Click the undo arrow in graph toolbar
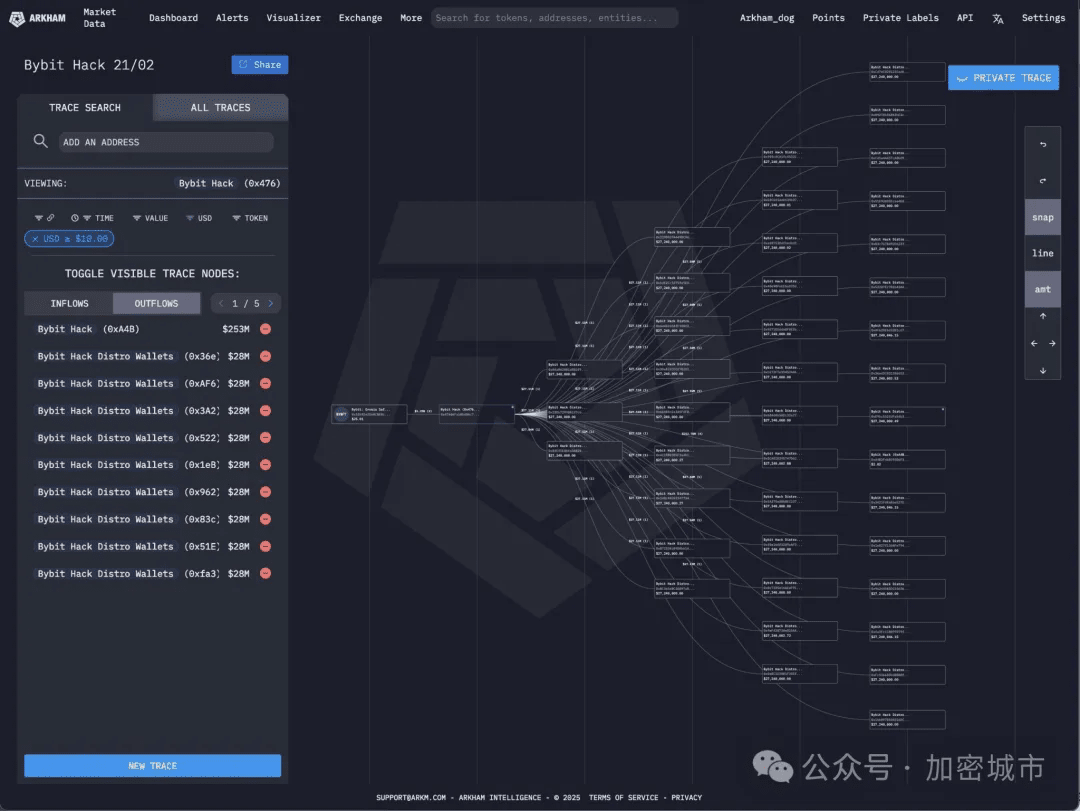 coord(1042,145)
